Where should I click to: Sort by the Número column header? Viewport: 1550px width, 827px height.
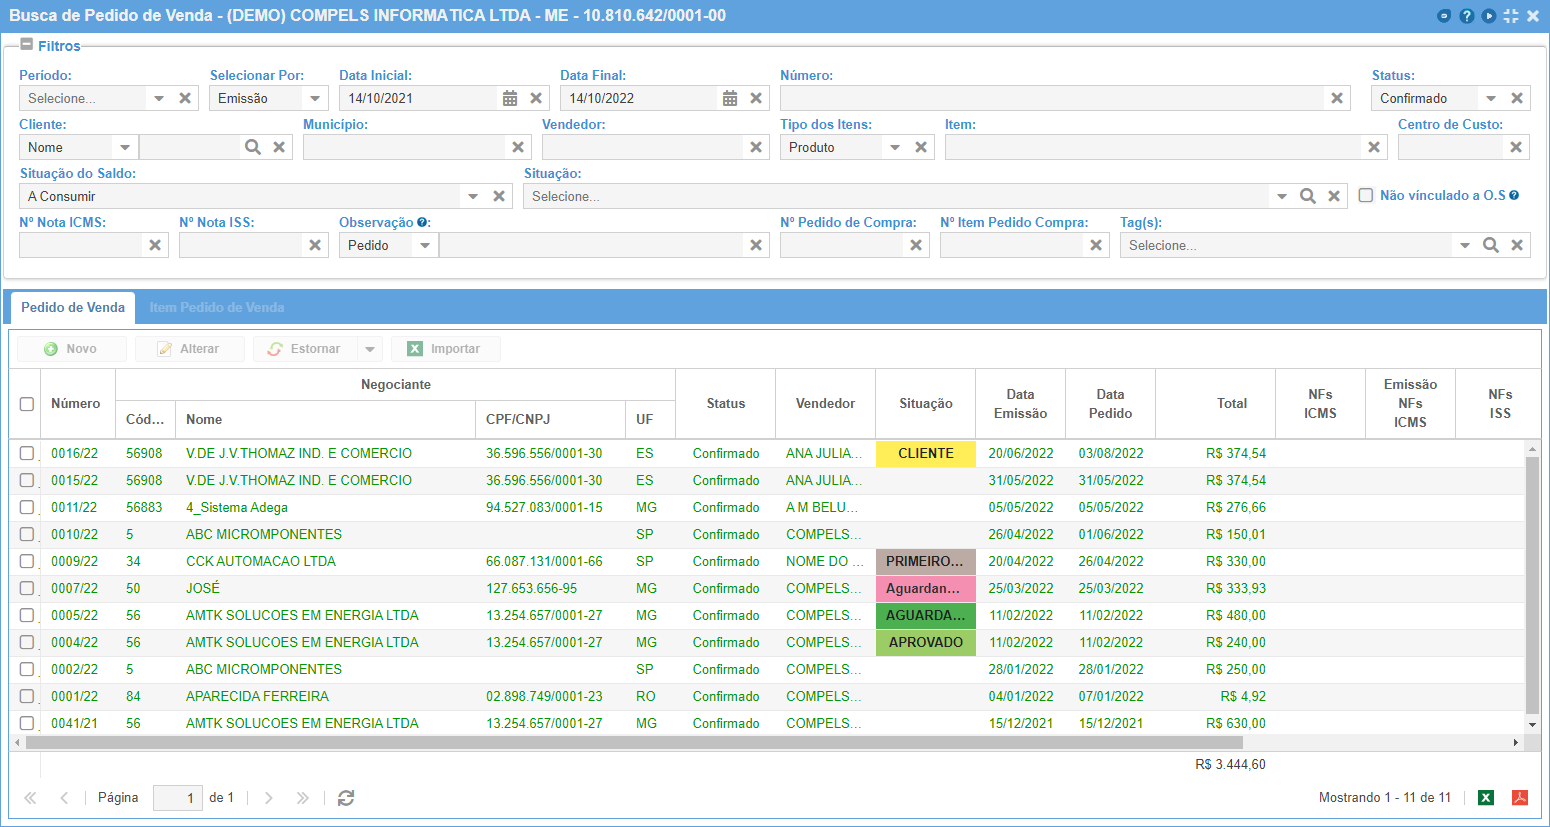click(76, 404)
